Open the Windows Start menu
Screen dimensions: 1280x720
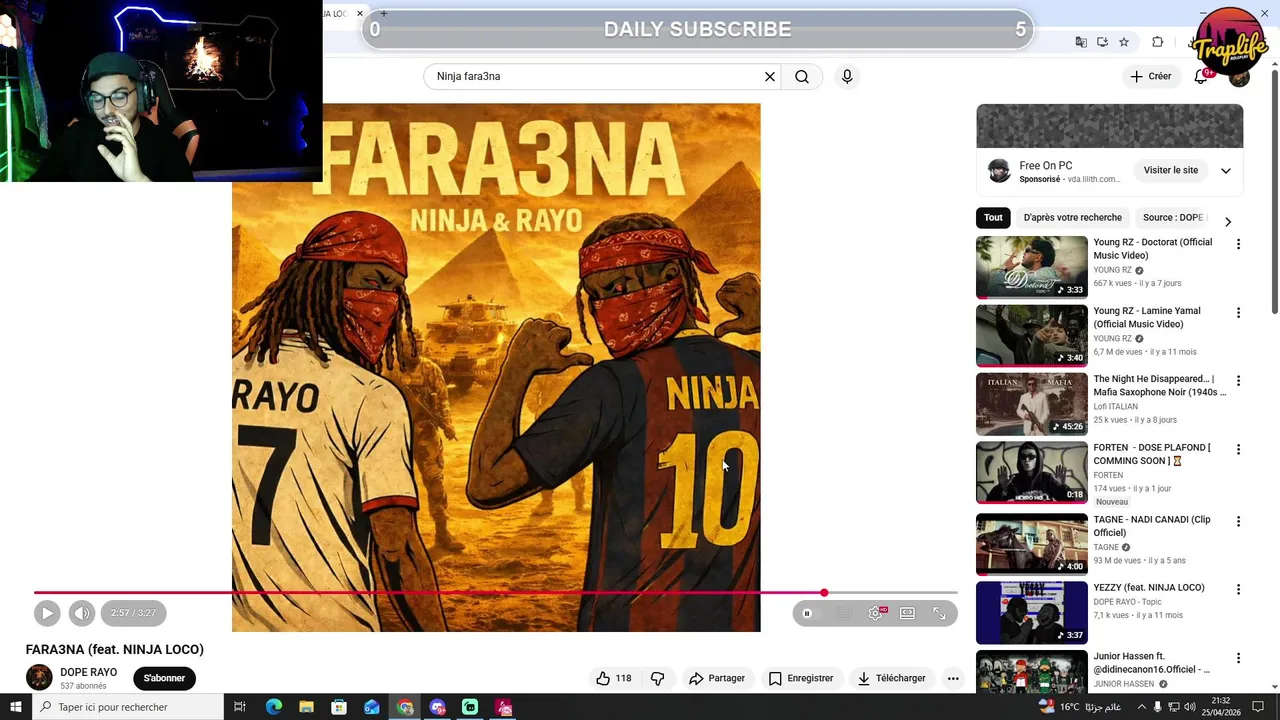tap(16, 707)
